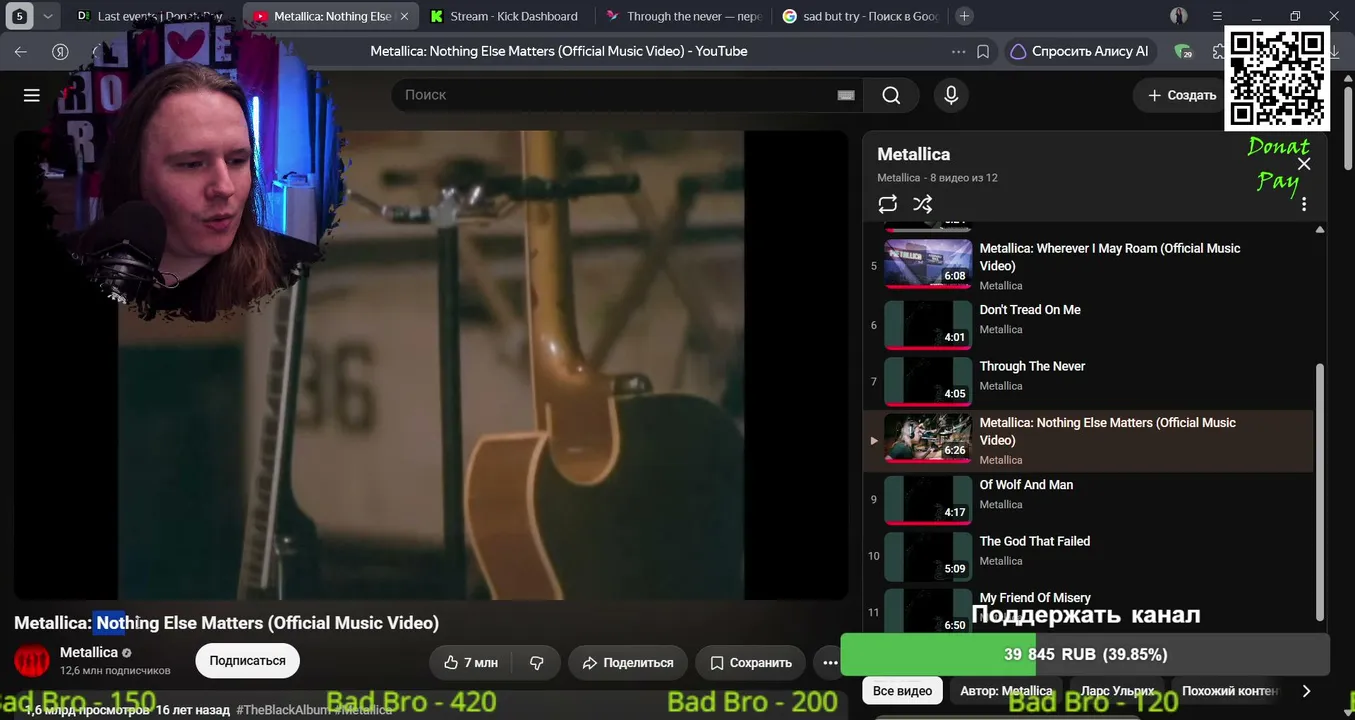Viewport: 1355px width, 720px height.
Task: Open the on-screen keyboard in search box
Action: click(x=846, y=95)
